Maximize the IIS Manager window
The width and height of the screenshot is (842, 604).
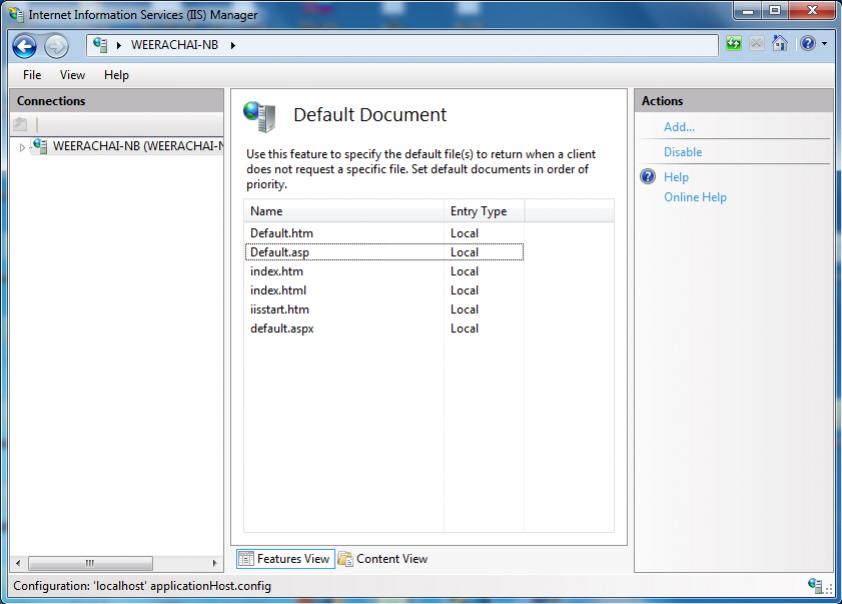[775, 10]
